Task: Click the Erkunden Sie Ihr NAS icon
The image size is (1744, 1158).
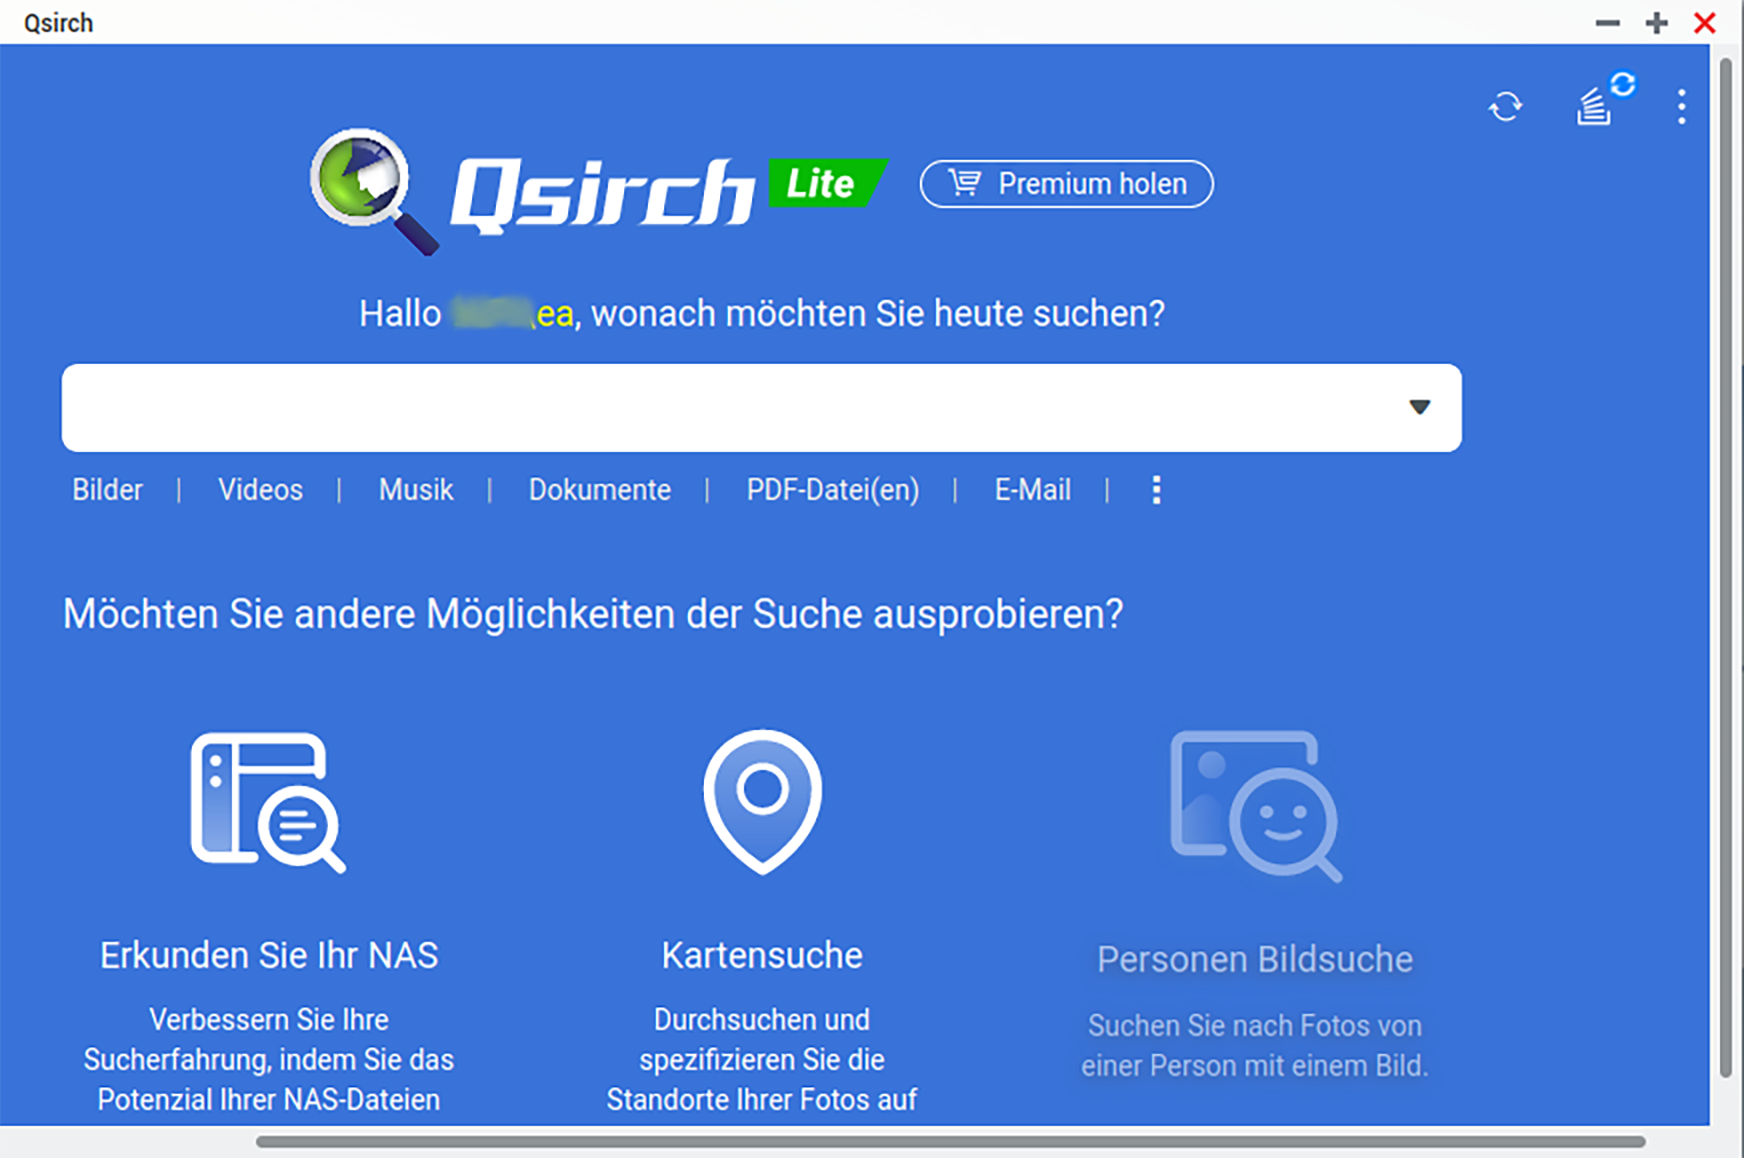Action: click(268, 802)
